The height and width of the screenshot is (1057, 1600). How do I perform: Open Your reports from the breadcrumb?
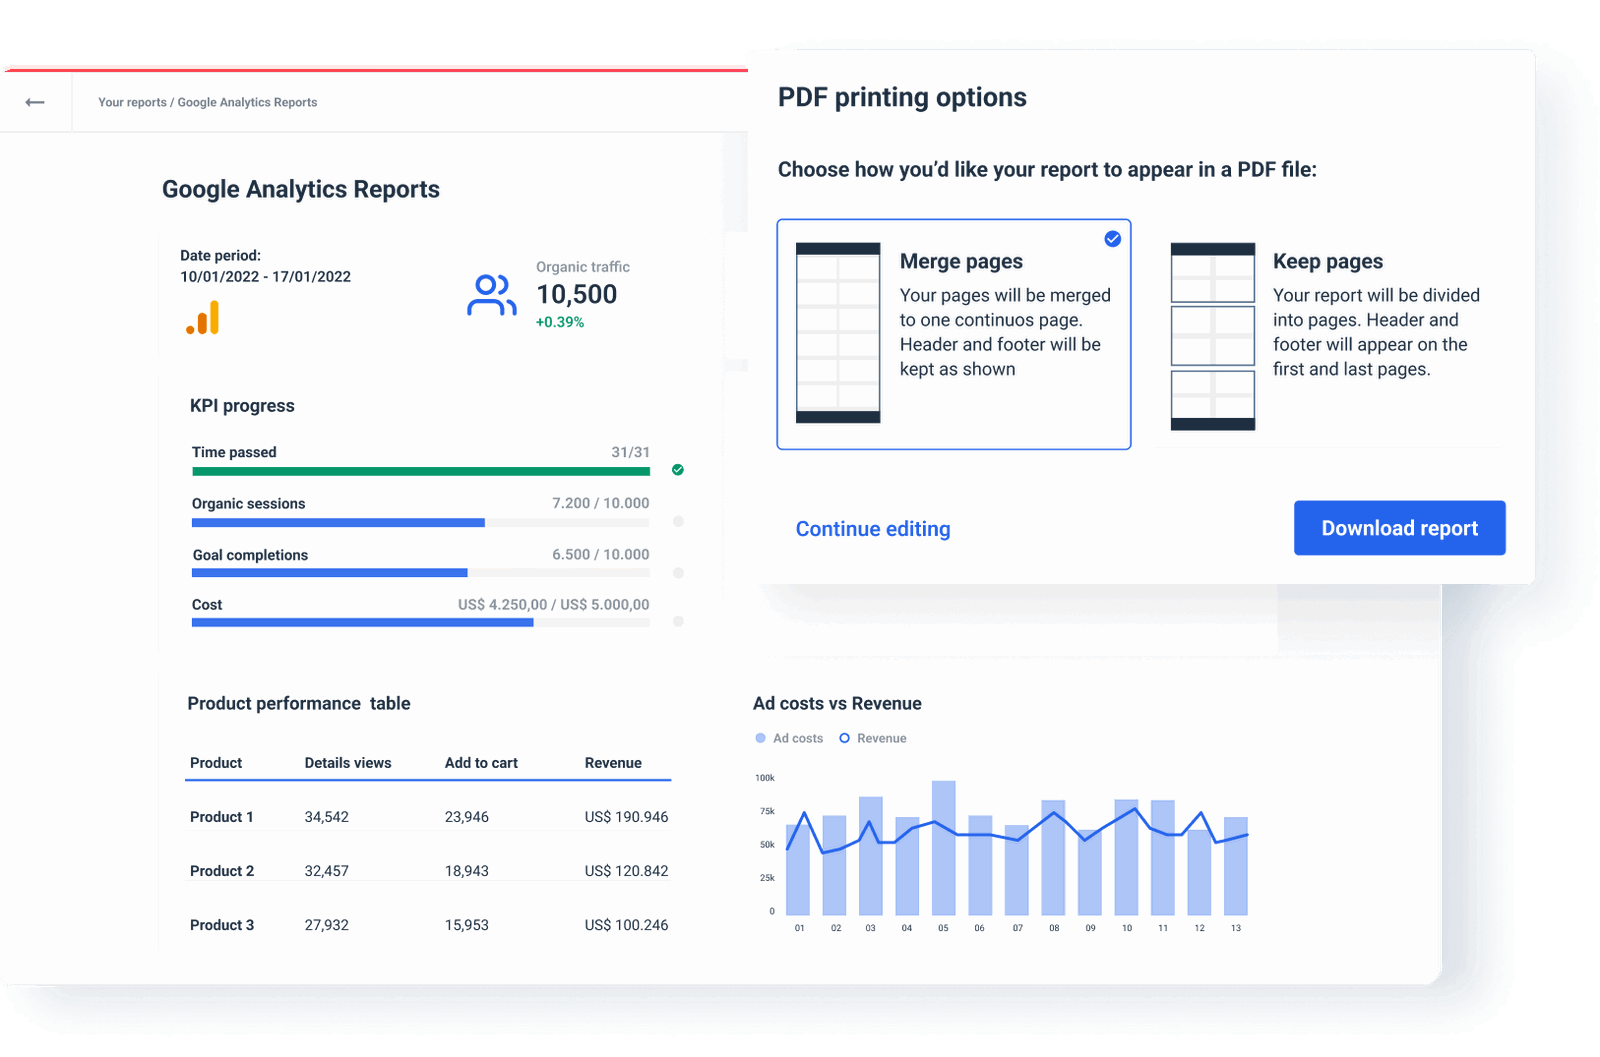coord(131,102)
